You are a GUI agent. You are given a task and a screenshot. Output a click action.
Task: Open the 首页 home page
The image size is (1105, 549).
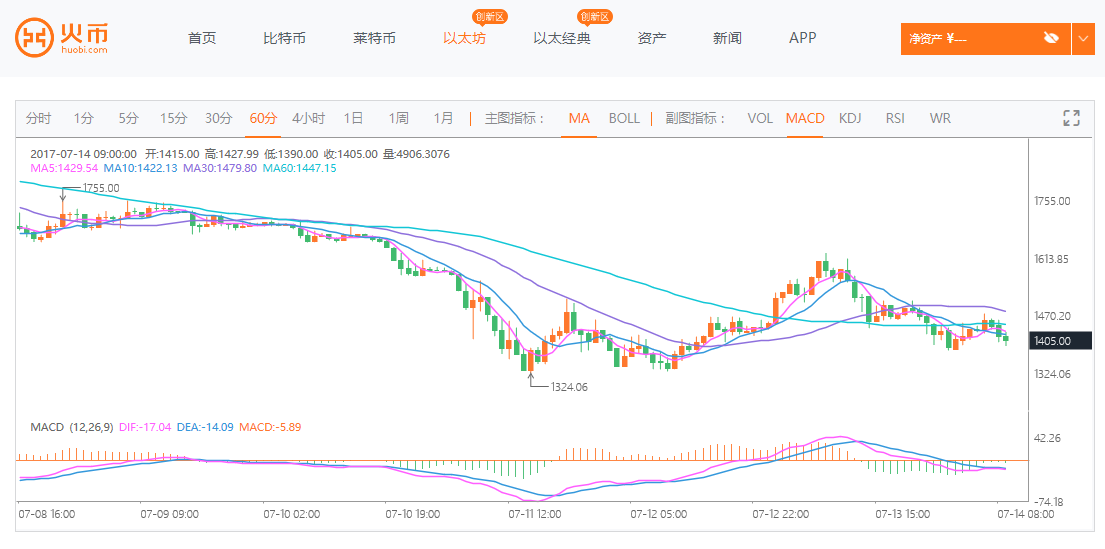[x=202, y=38]
